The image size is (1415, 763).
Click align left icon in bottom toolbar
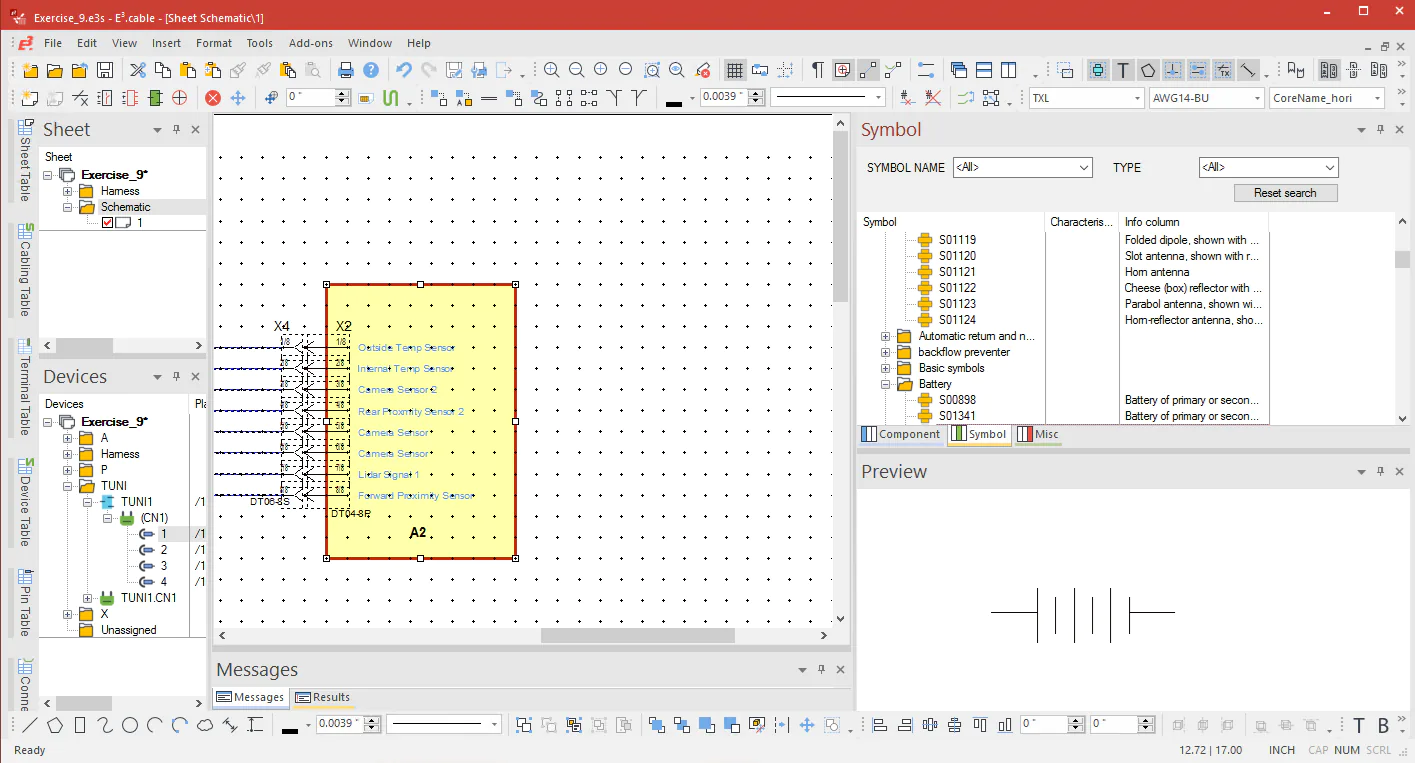[x=880, y=725]
